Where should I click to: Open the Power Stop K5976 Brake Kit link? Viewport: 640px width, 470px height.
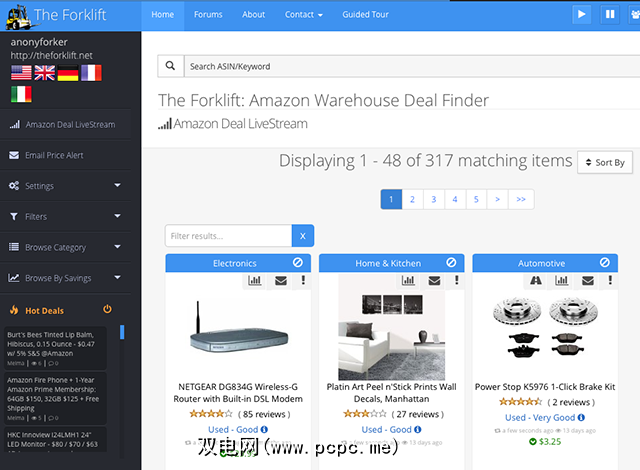click(x=545, y=387)
